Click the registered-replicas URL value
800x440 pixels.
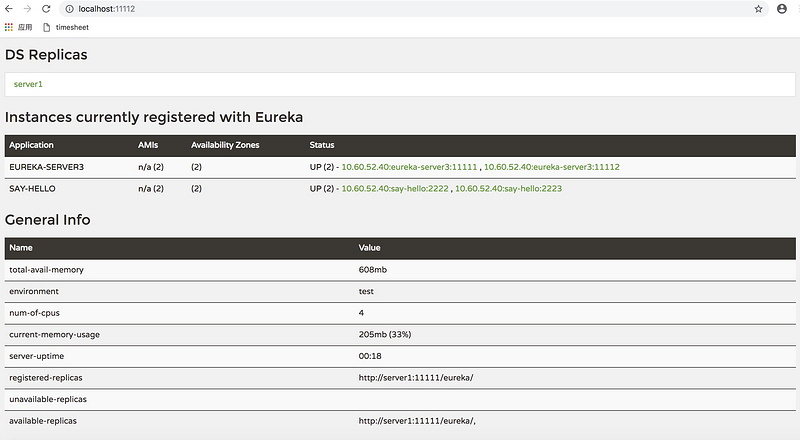tap(415, 377)
